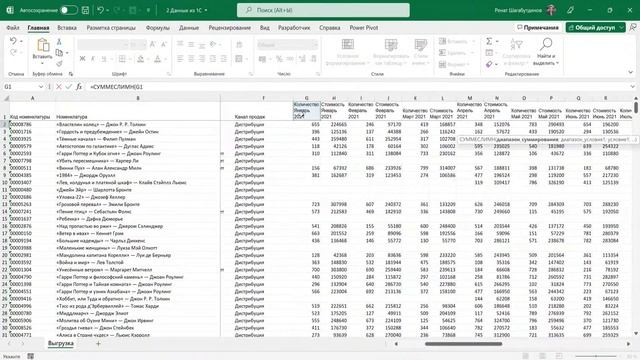Click the ribbon Undo icon
Image resolution: width=640 pixels, height=360 pixels.
coord(13,41)
